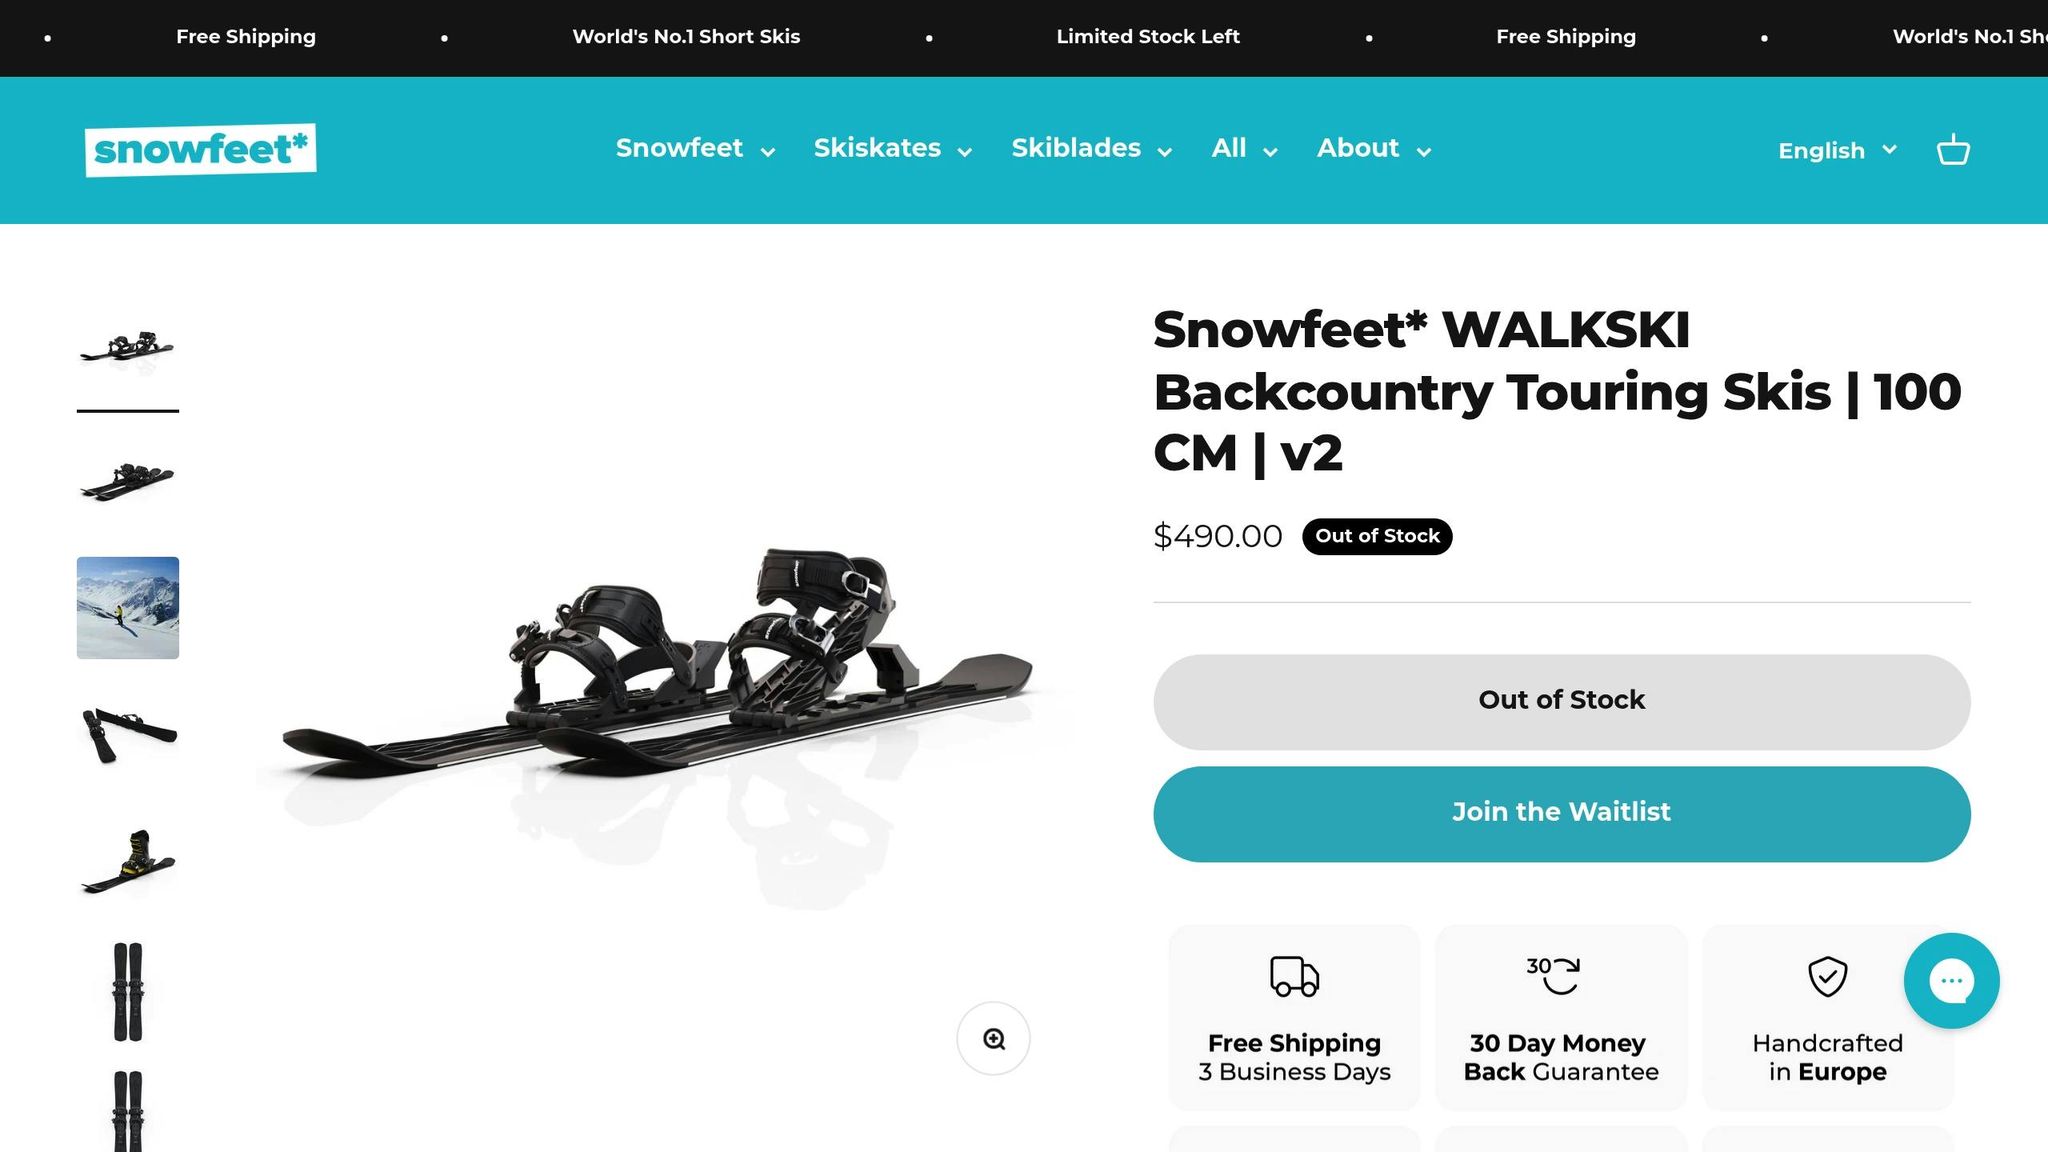Click the handcrafted shield checkmark icon

pos(1827,976)
